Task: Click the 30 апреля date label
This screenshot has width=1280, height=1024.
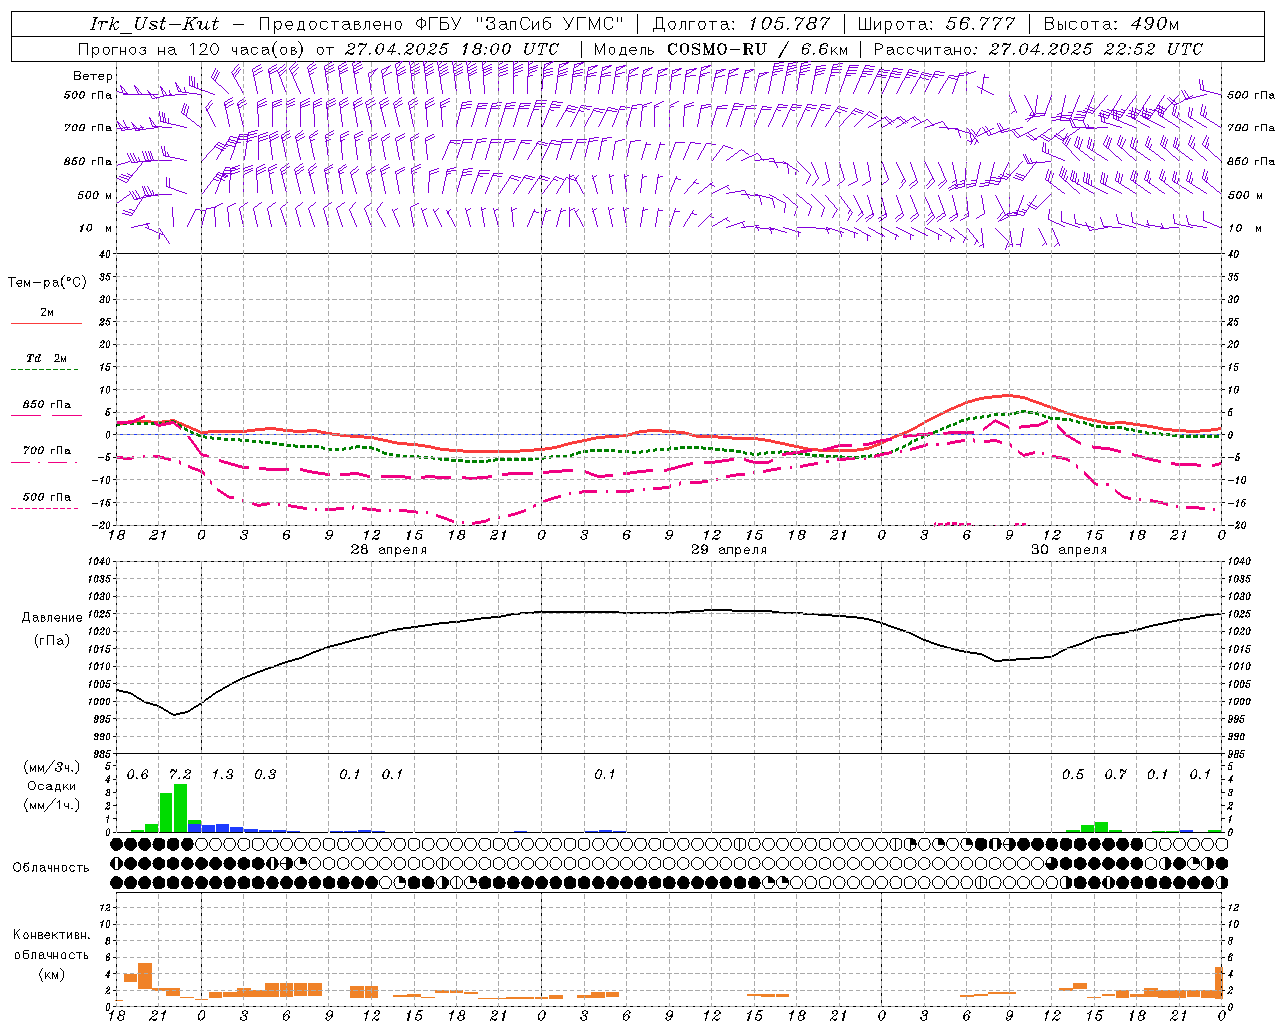Action: coord(1069,550)
